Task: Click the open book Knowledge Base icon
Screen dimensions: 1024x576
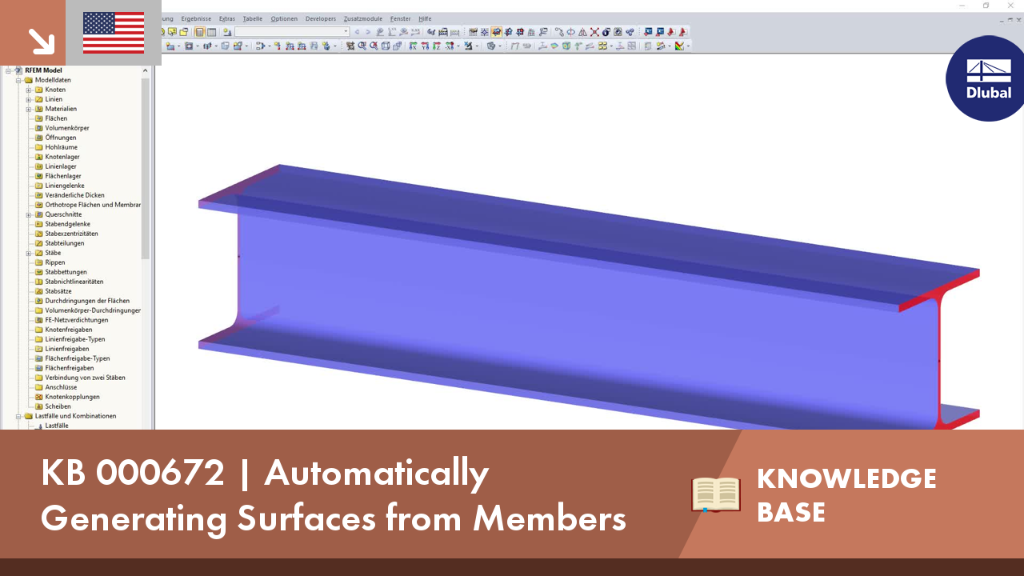Action: click(x=716, y=494)
